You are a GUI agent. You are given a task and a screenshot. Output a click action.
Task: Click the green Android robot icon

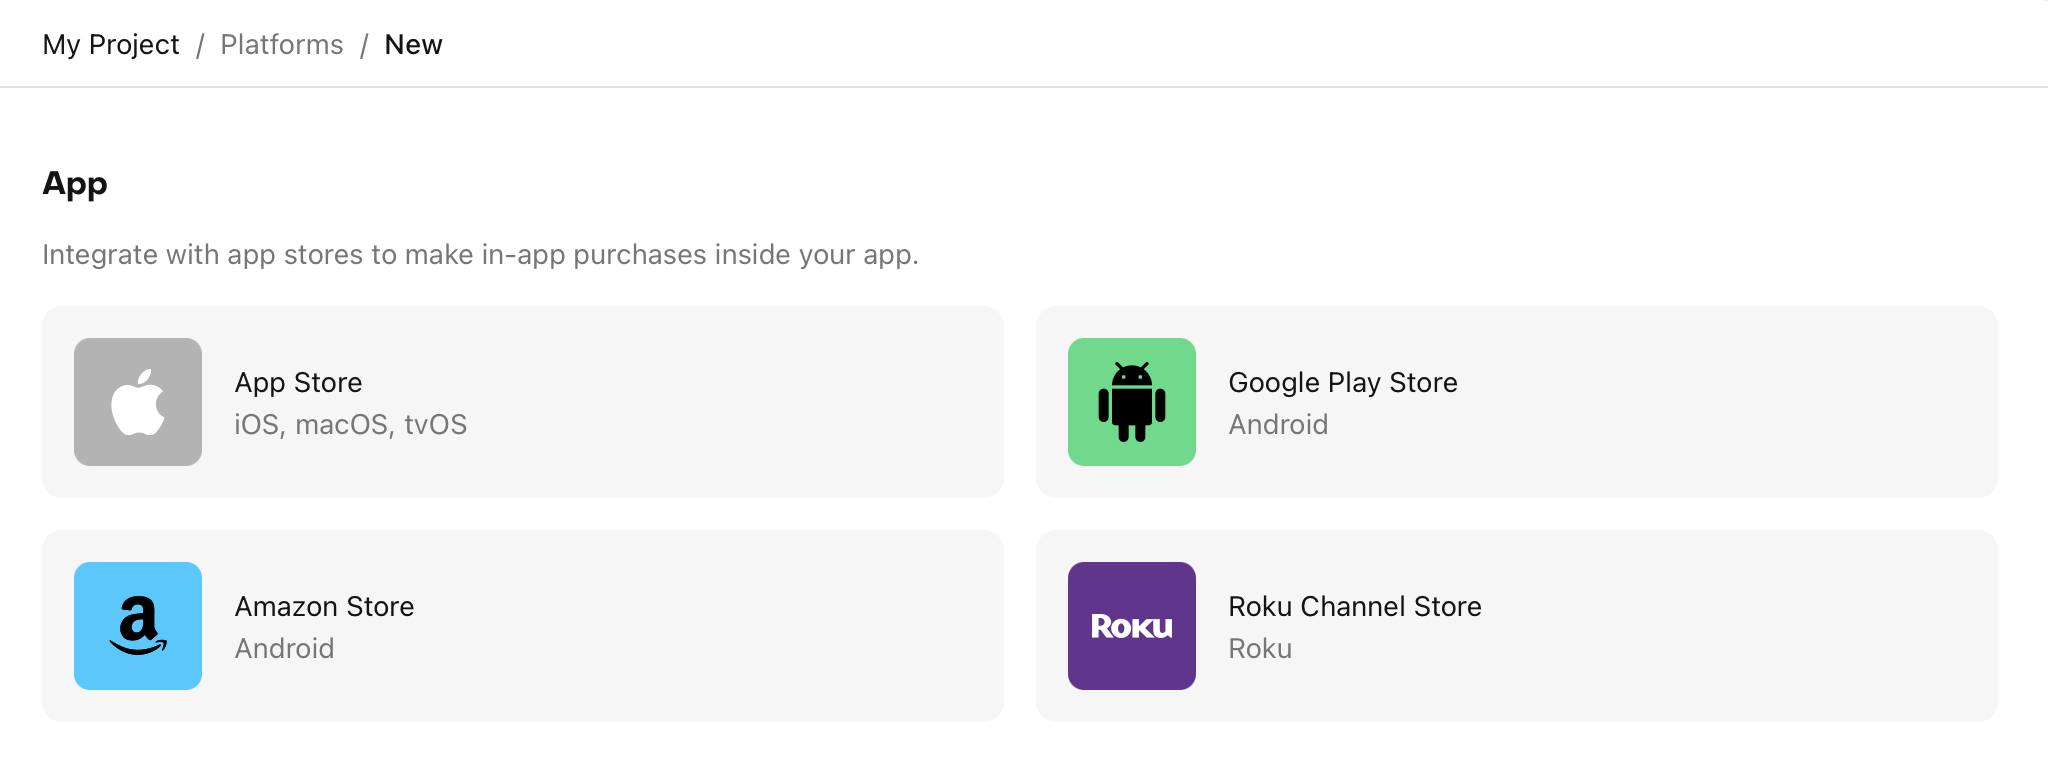coord(1132,402)
